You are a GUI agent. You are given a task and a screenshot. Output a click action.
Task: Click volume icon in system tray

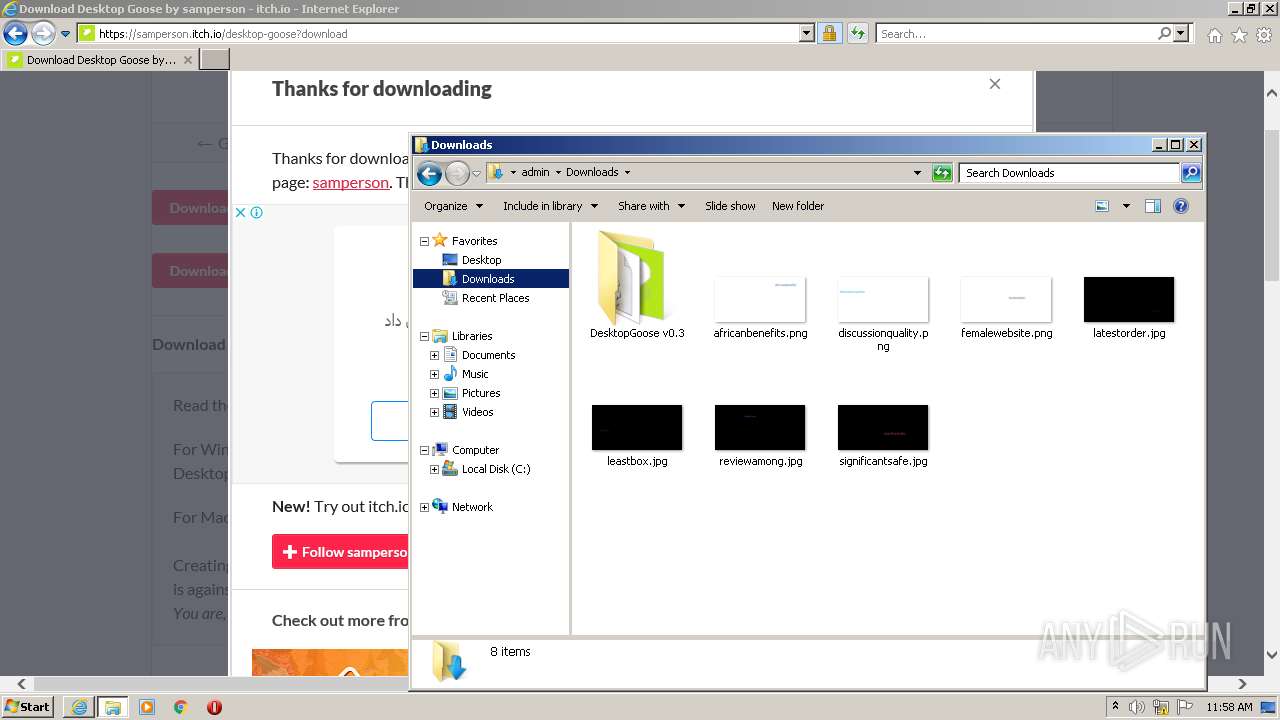1137,707
